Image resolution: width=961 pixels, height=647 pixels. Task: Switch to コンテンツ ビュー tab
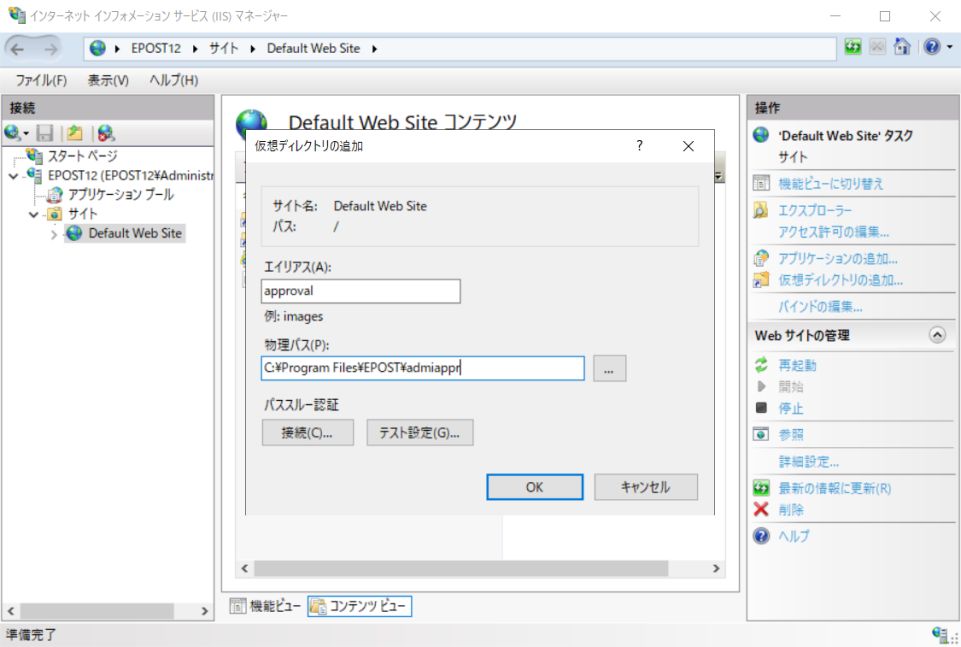tap(359, 607)
